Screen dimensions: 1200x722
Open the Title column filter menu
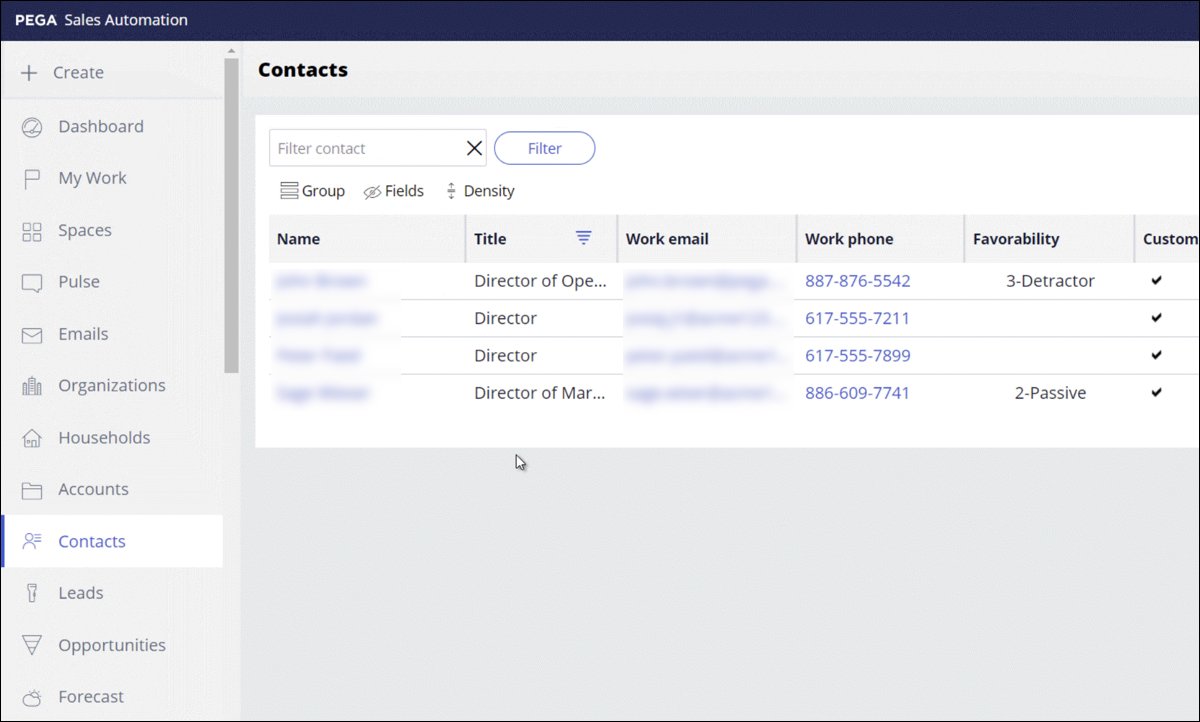(584, 238)
